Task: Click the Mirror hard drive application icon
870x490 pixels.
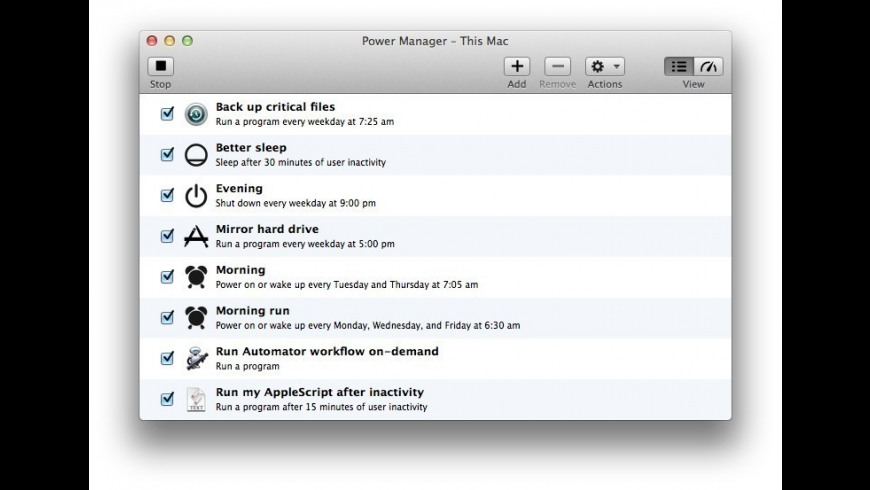Action: 196,236
